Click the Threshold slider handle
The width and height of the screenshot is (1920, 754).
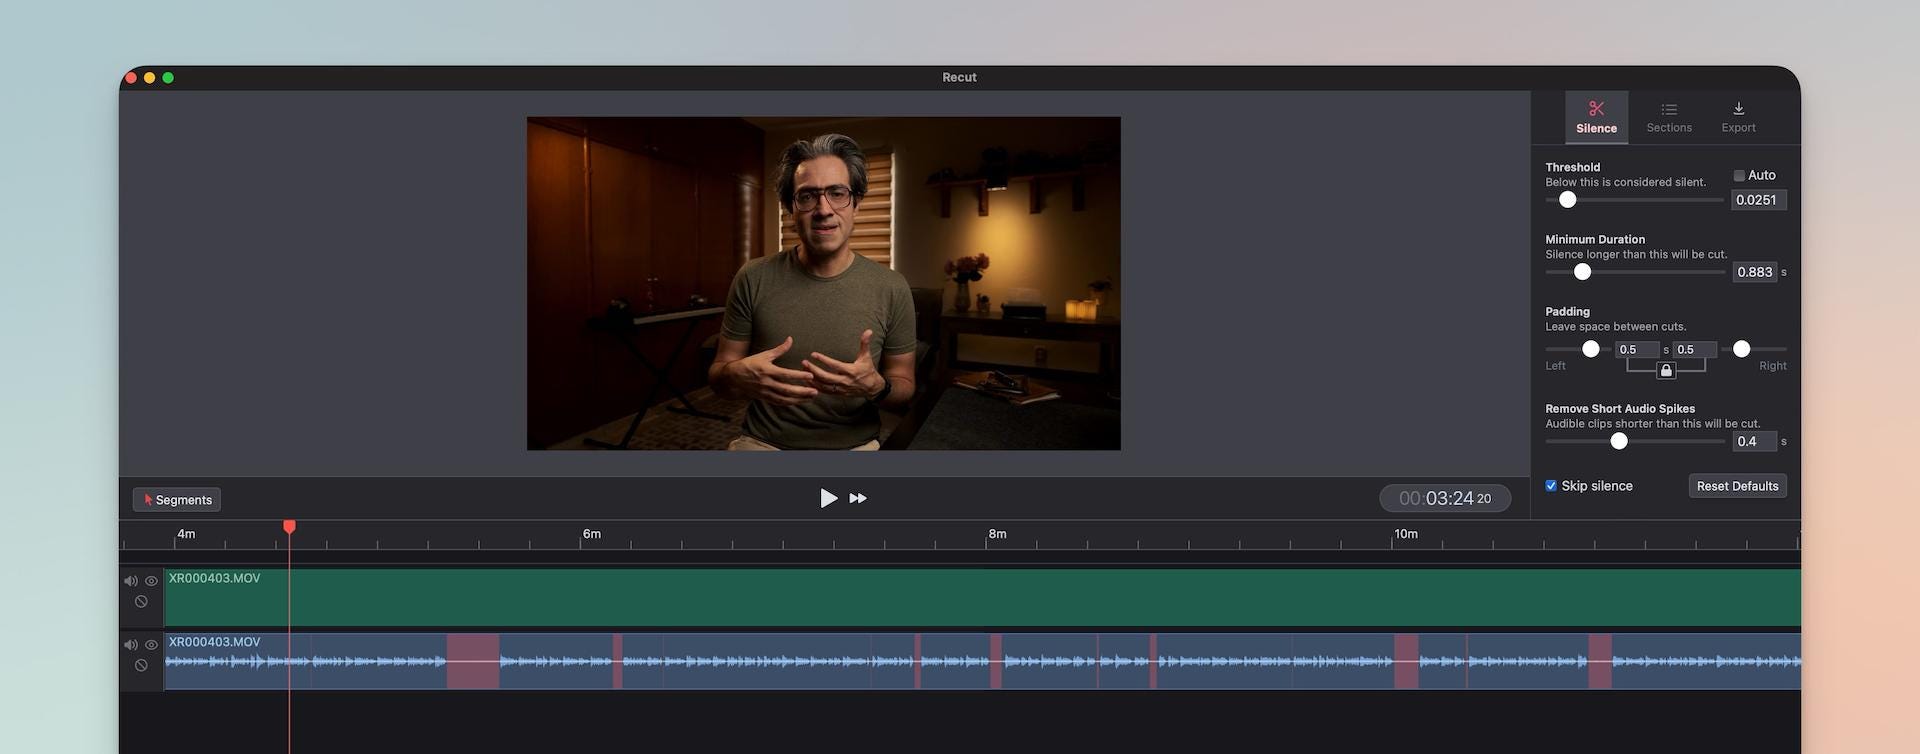1568,200
